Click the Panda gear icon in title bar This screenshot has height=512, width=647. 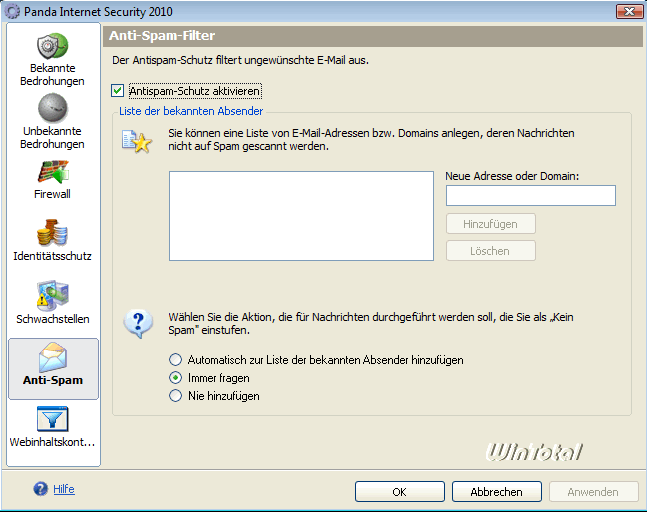[12, 11]
